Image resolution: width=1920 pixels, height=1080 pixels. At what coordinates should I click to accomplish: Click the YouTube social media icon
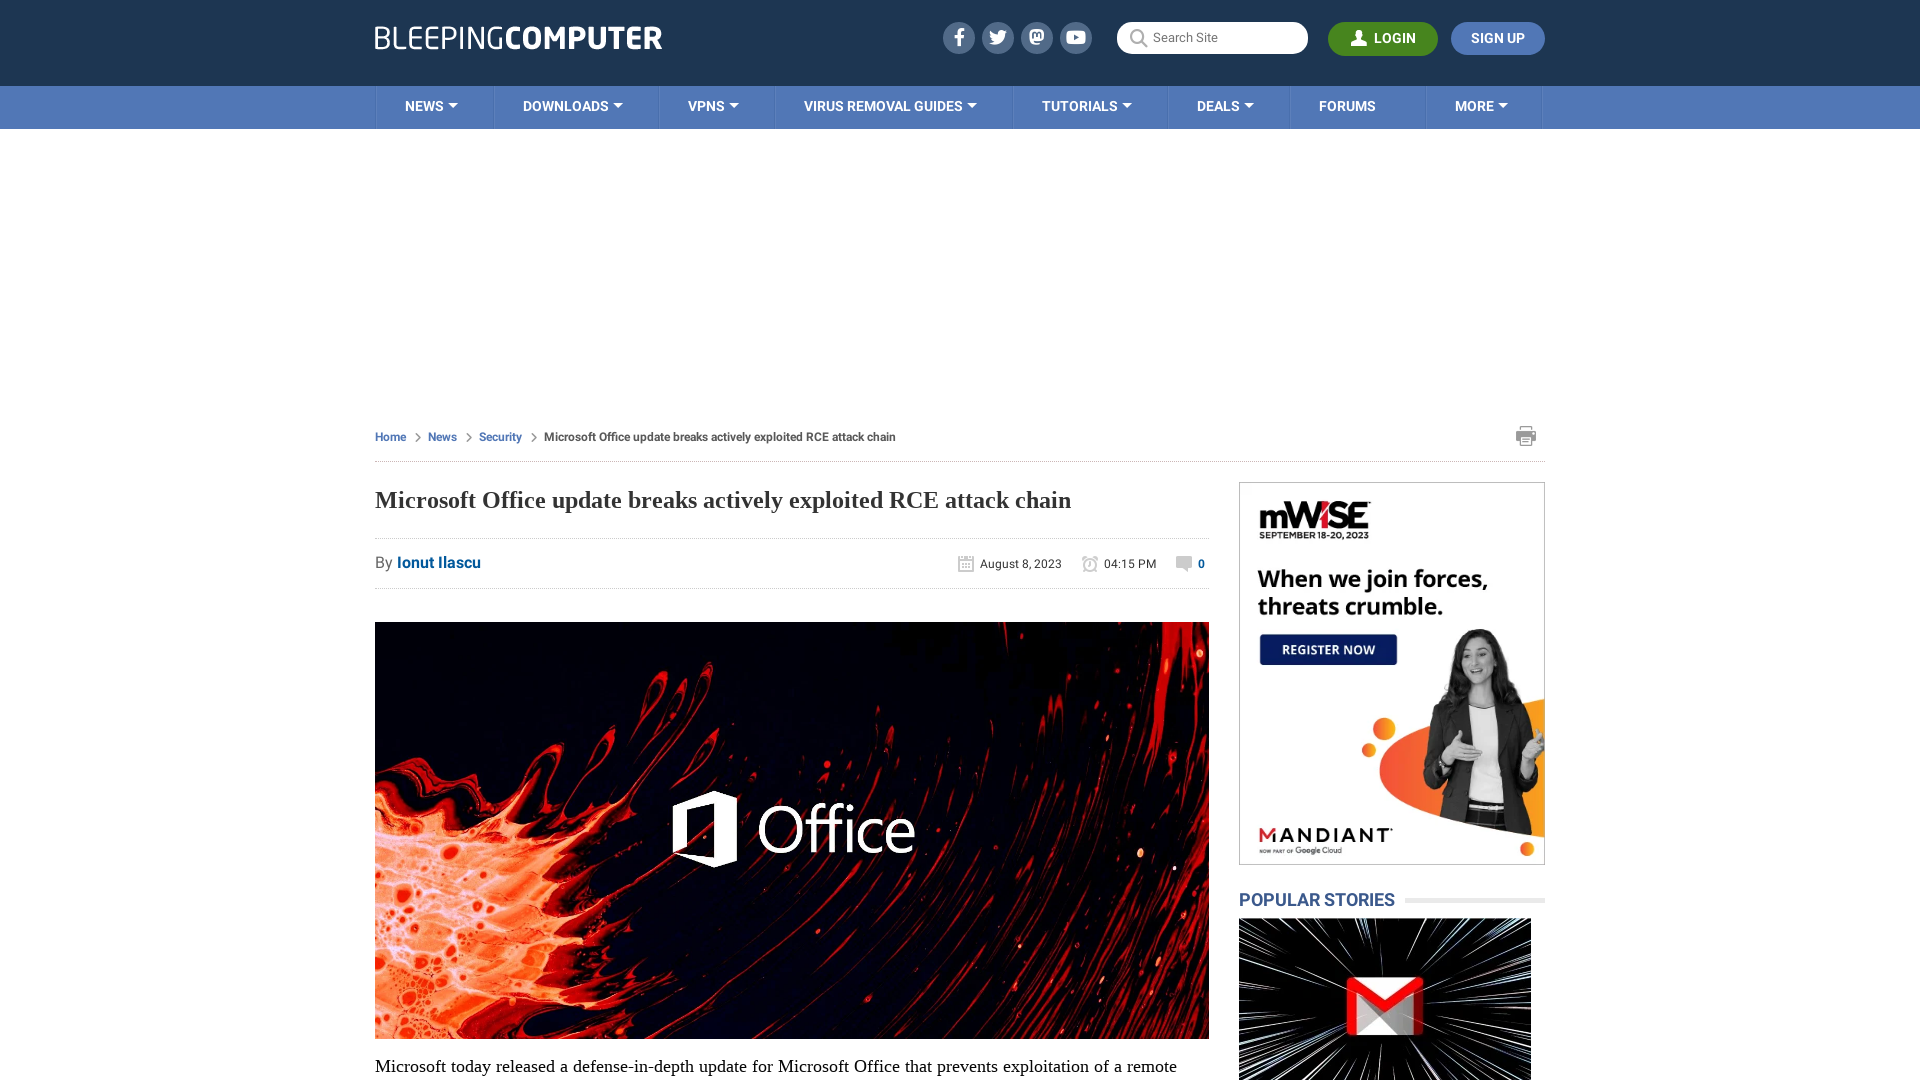[x=1075, y=37]
